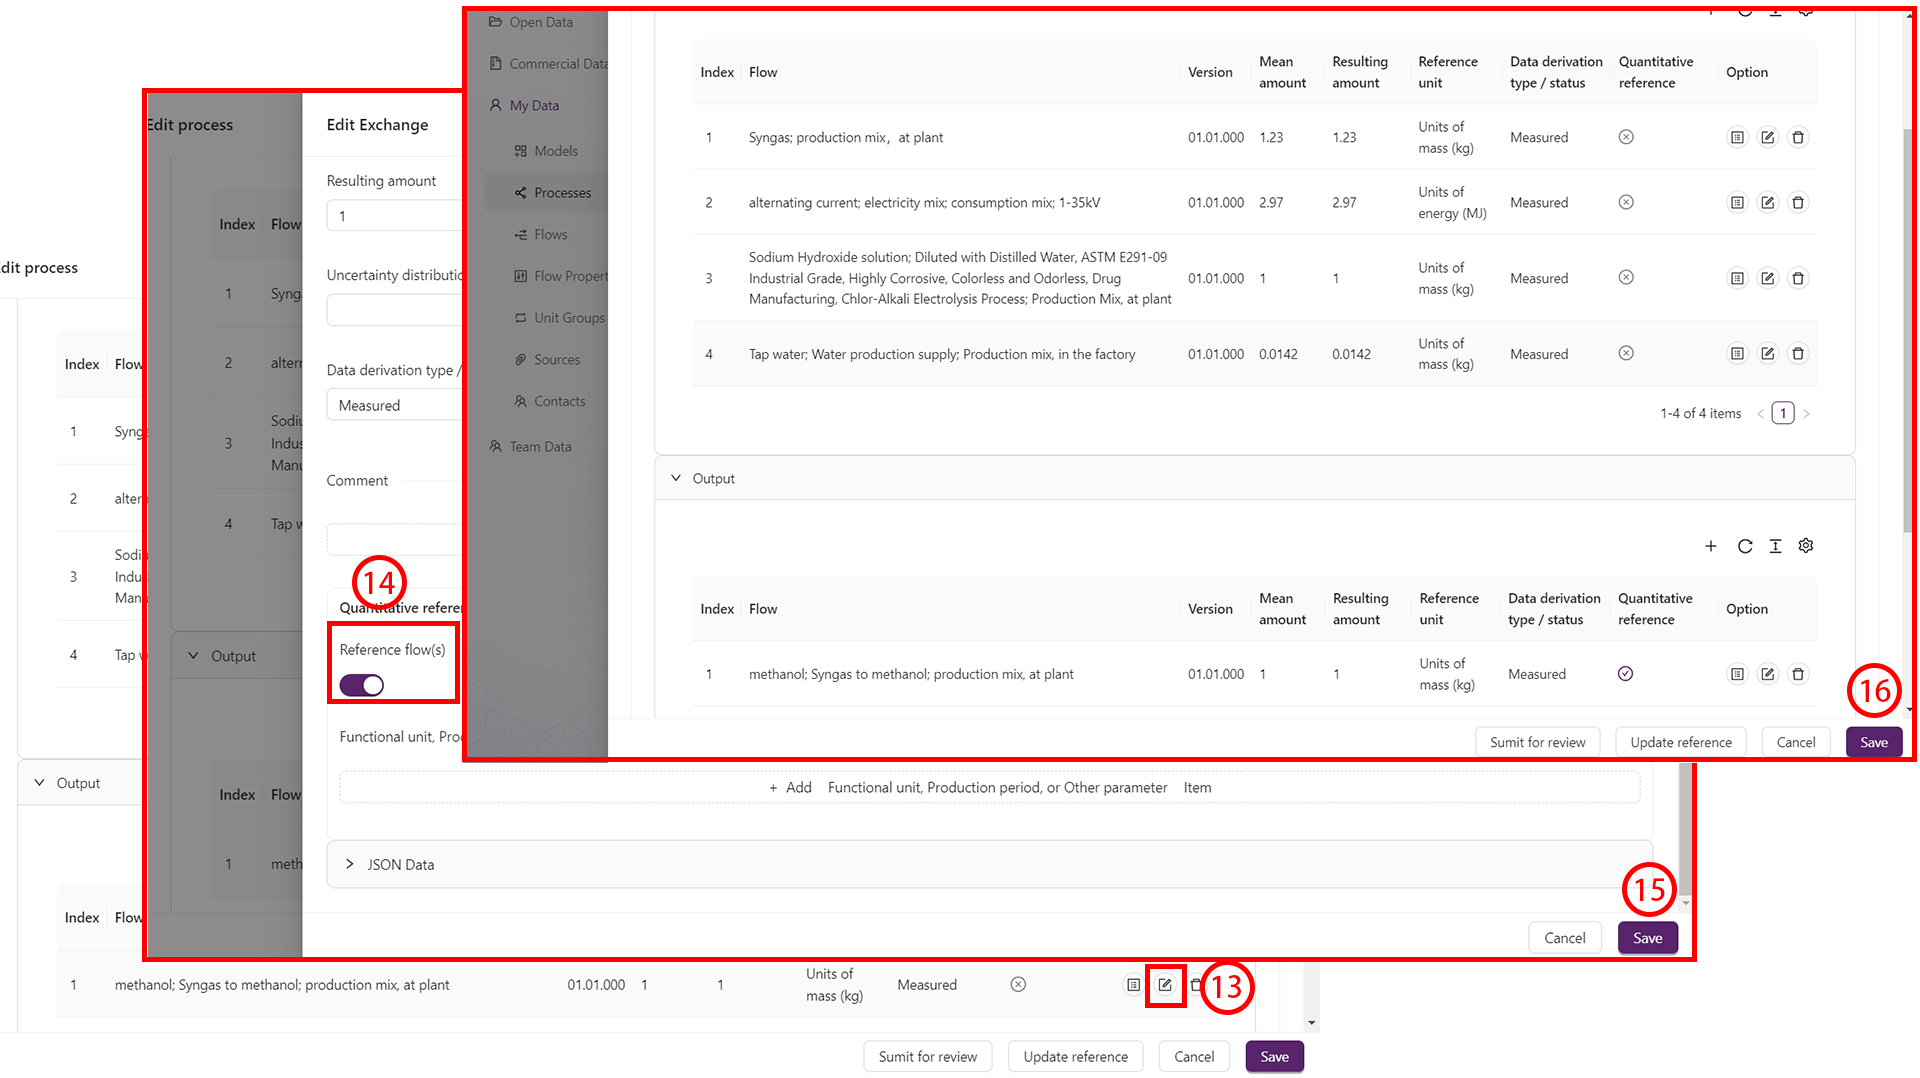Image resolution: width=1920 pixels, height=1078 pixels.
Task: Click Add Functional unit, Production period item
Action: tap(988, 788)
